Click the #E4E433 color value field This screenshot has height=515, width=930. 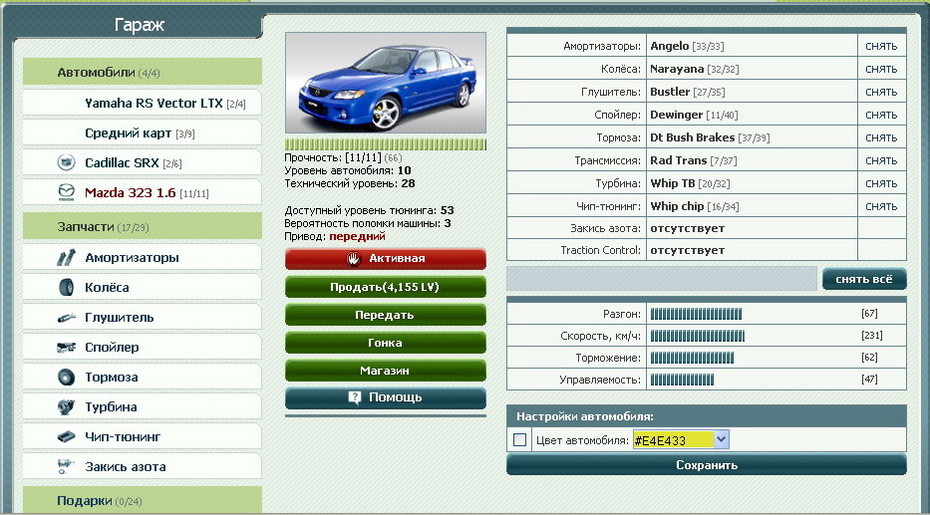[673, 440]
